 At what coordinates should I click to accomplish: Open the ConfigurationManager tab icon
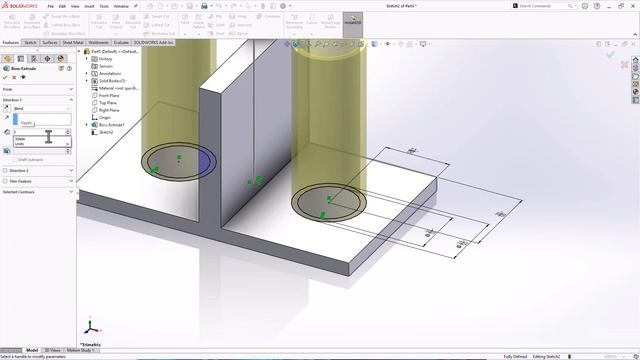pos(34,59)
